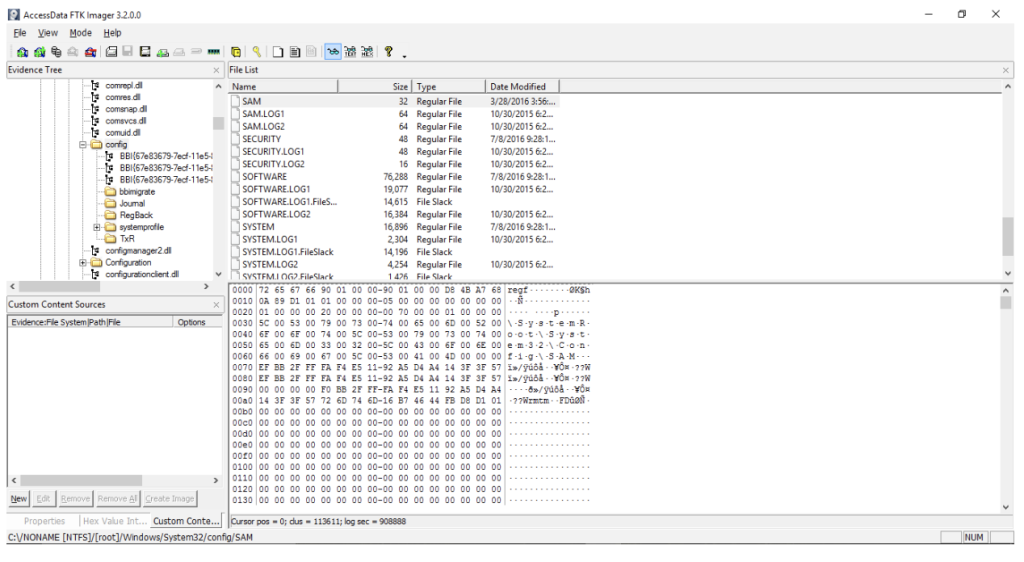
Task: Click the question mark help icon
Action: click(x=388, y=52)
